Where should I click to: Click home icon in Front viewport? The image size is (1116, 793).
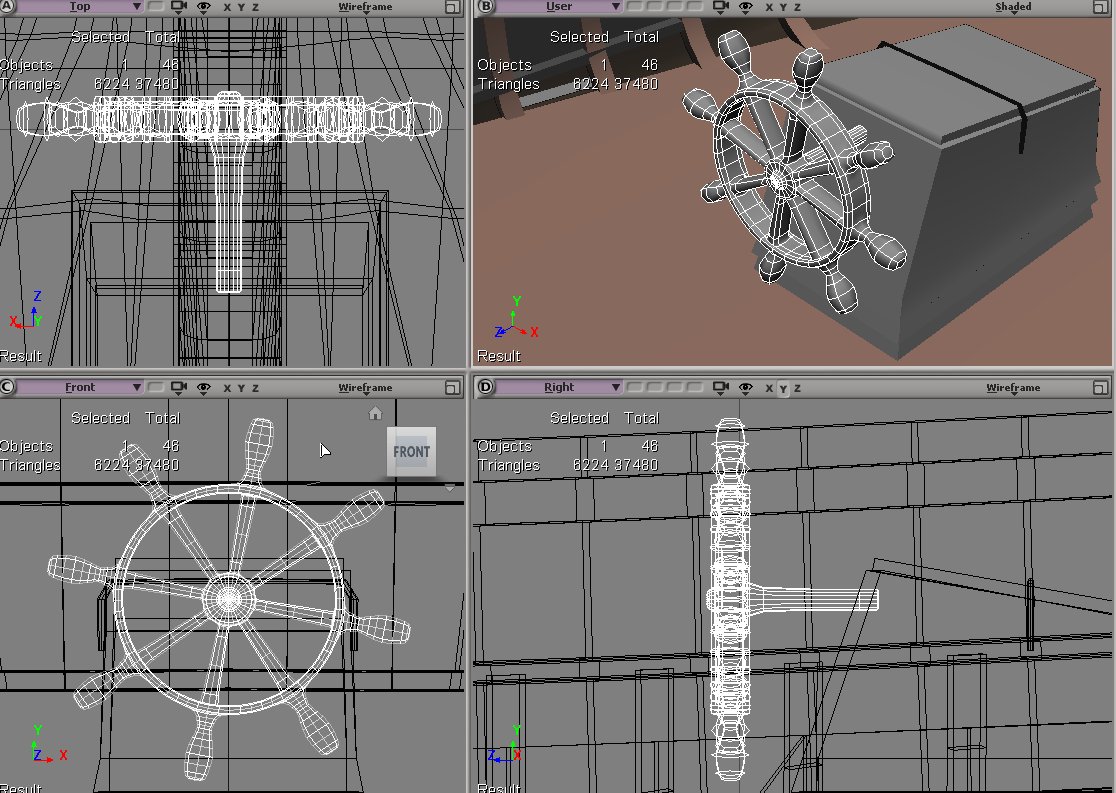[376, 413]
